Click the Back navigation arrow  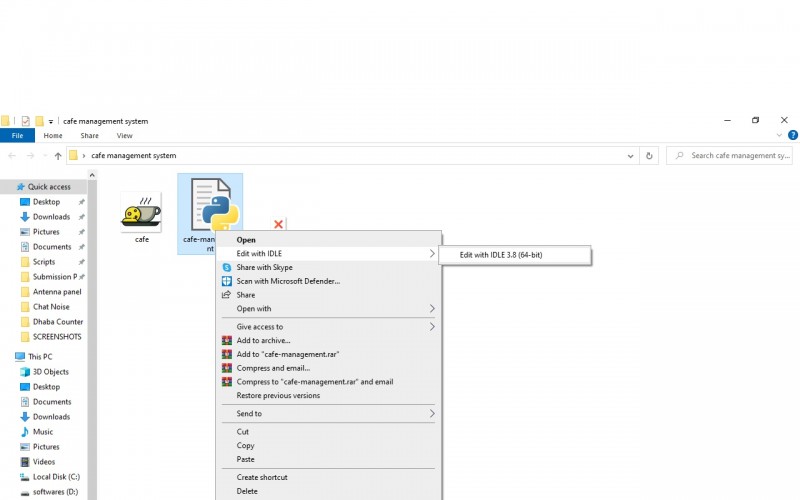[12, 156]
